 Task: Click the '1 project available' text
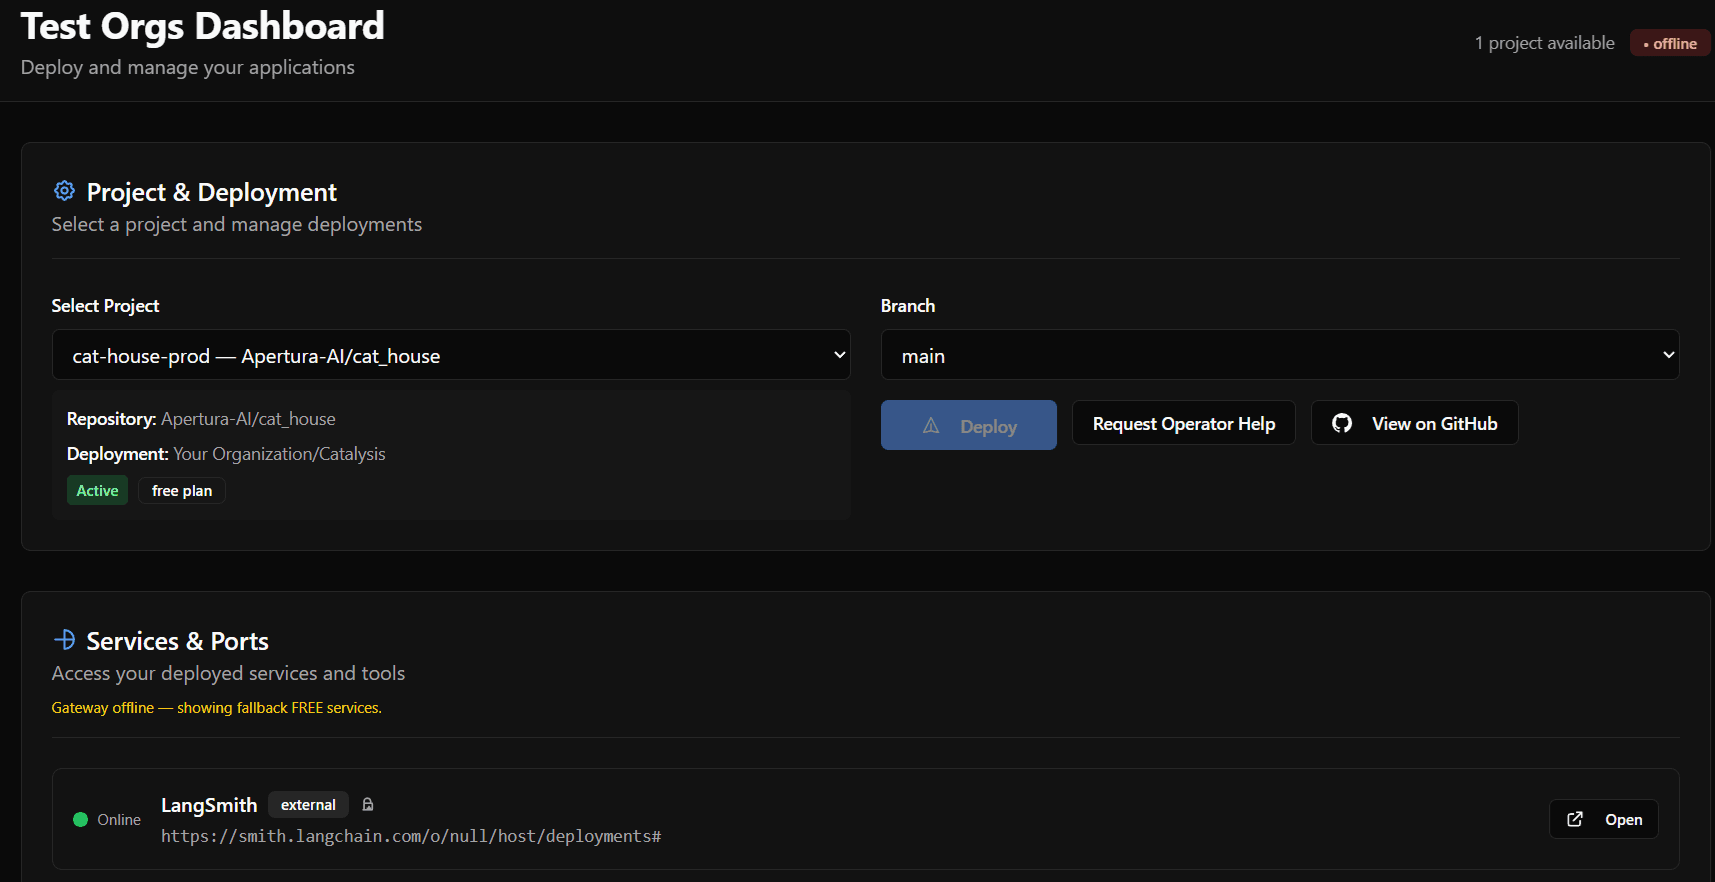[x=1544, y=43]
